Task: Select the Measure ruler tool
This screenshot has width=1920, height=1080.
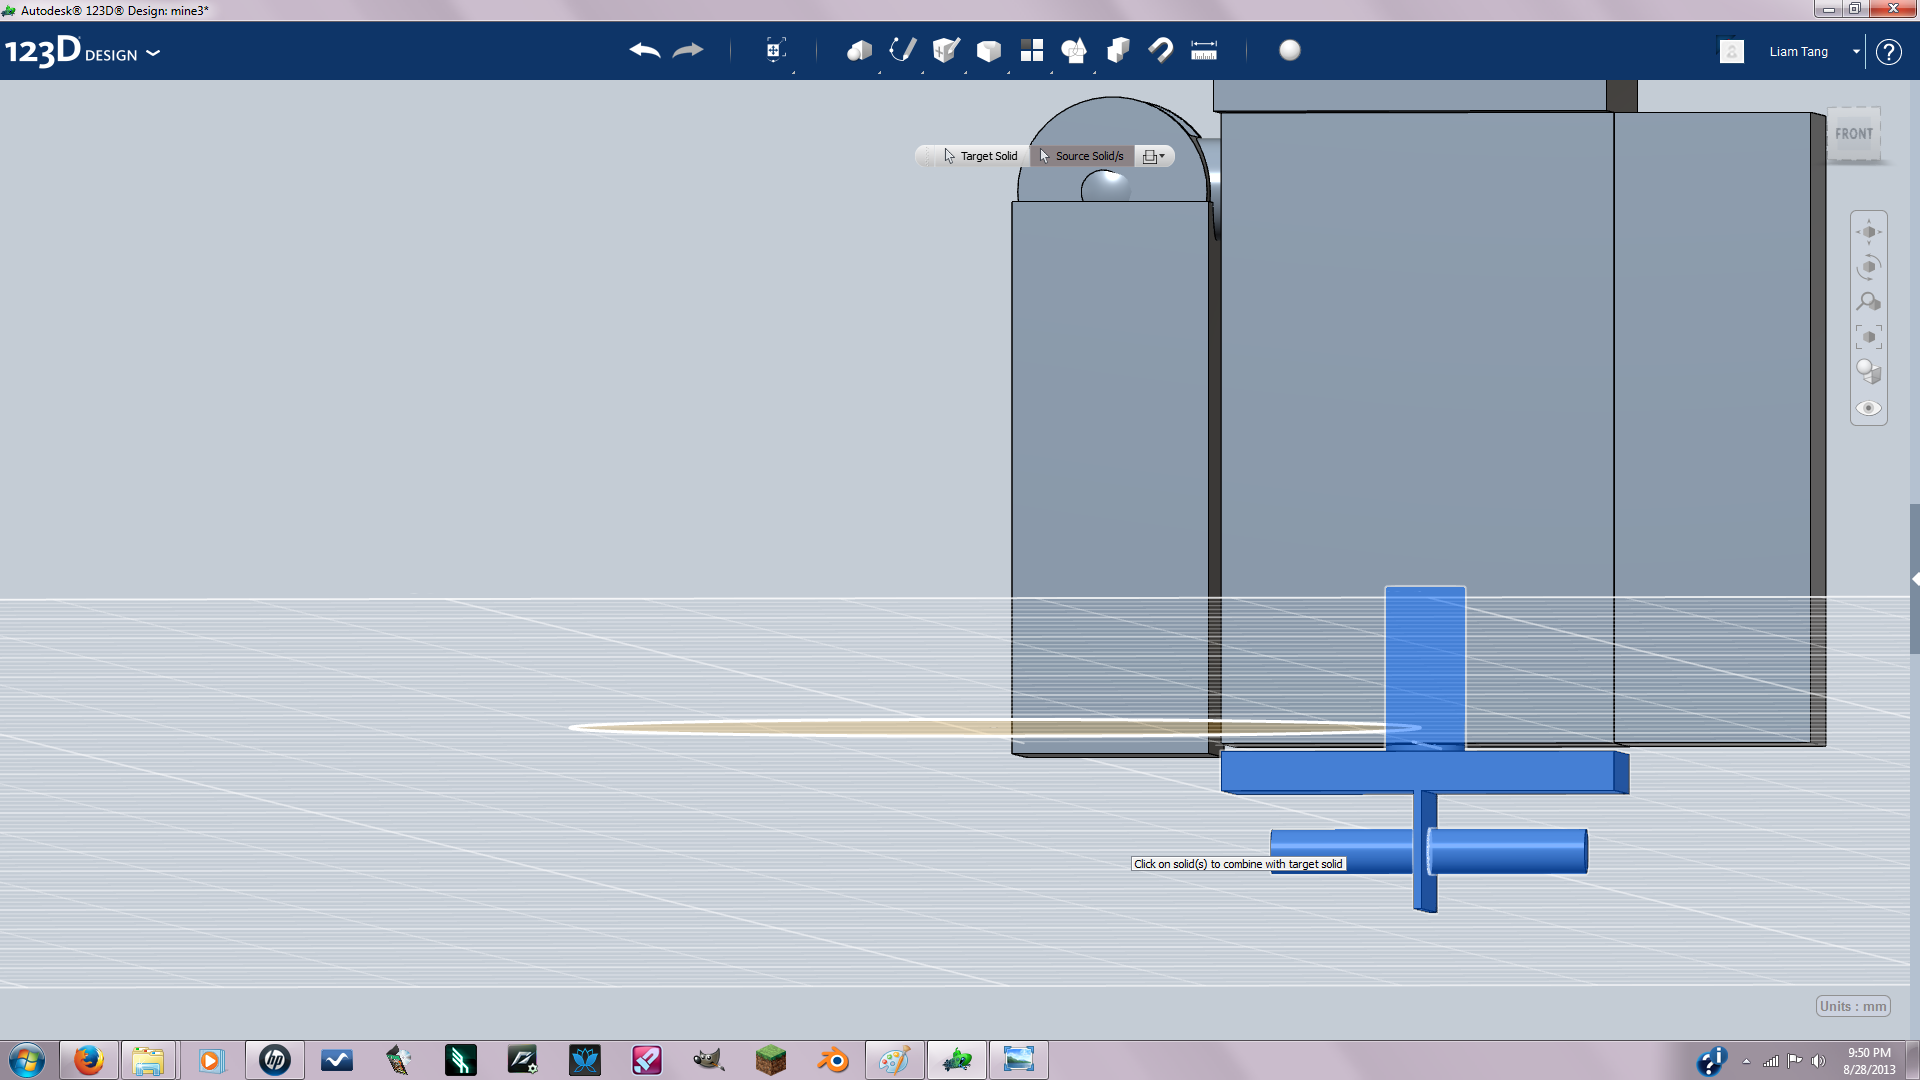Action: click(1204, 51)
